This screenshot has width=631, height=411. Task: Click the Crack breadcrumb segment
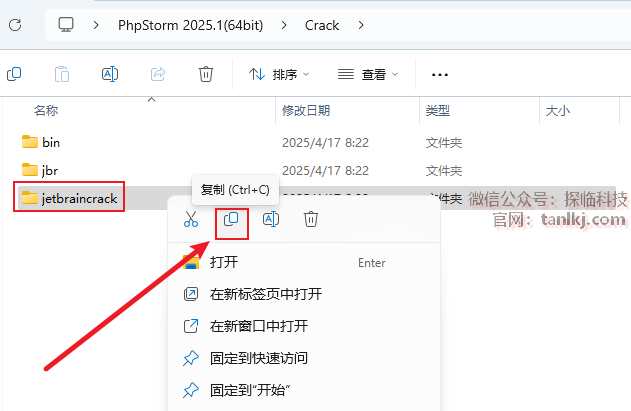point(322,25)
